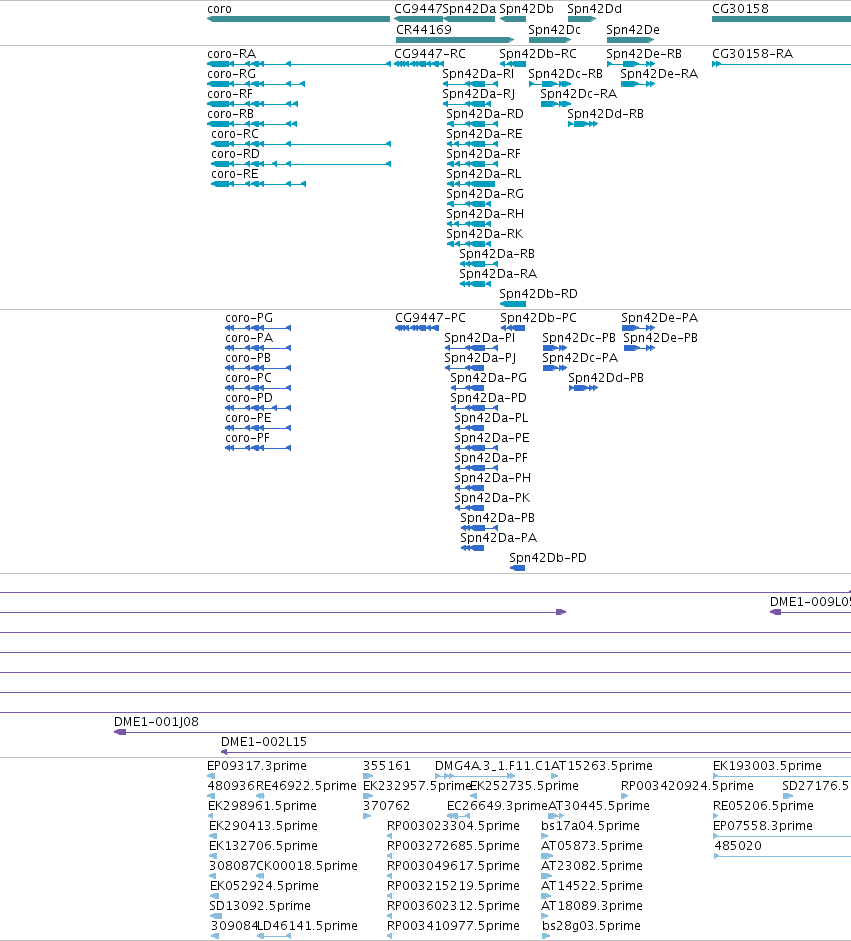Select transcript Spn42Da-RD
Viewport: 851px width, 941px height.
point(485,114)
